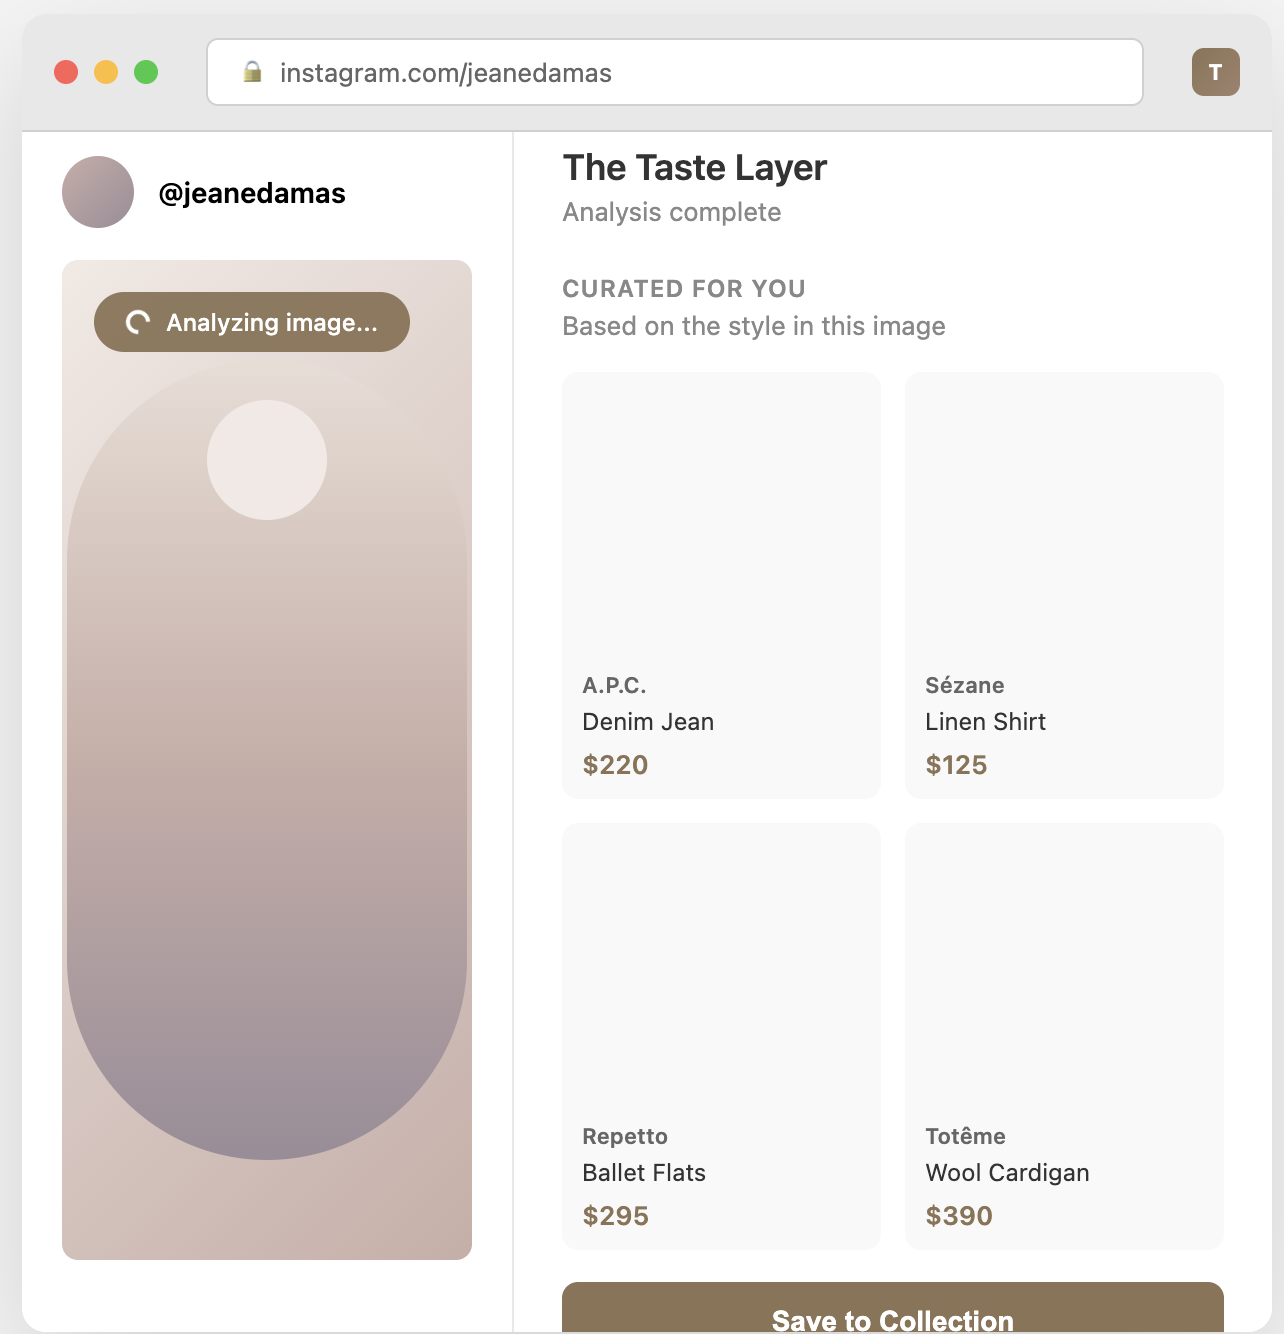Click the Curated For You heading
Image resolution: width=1284 pixels, height=1334 pixels.
684,289
